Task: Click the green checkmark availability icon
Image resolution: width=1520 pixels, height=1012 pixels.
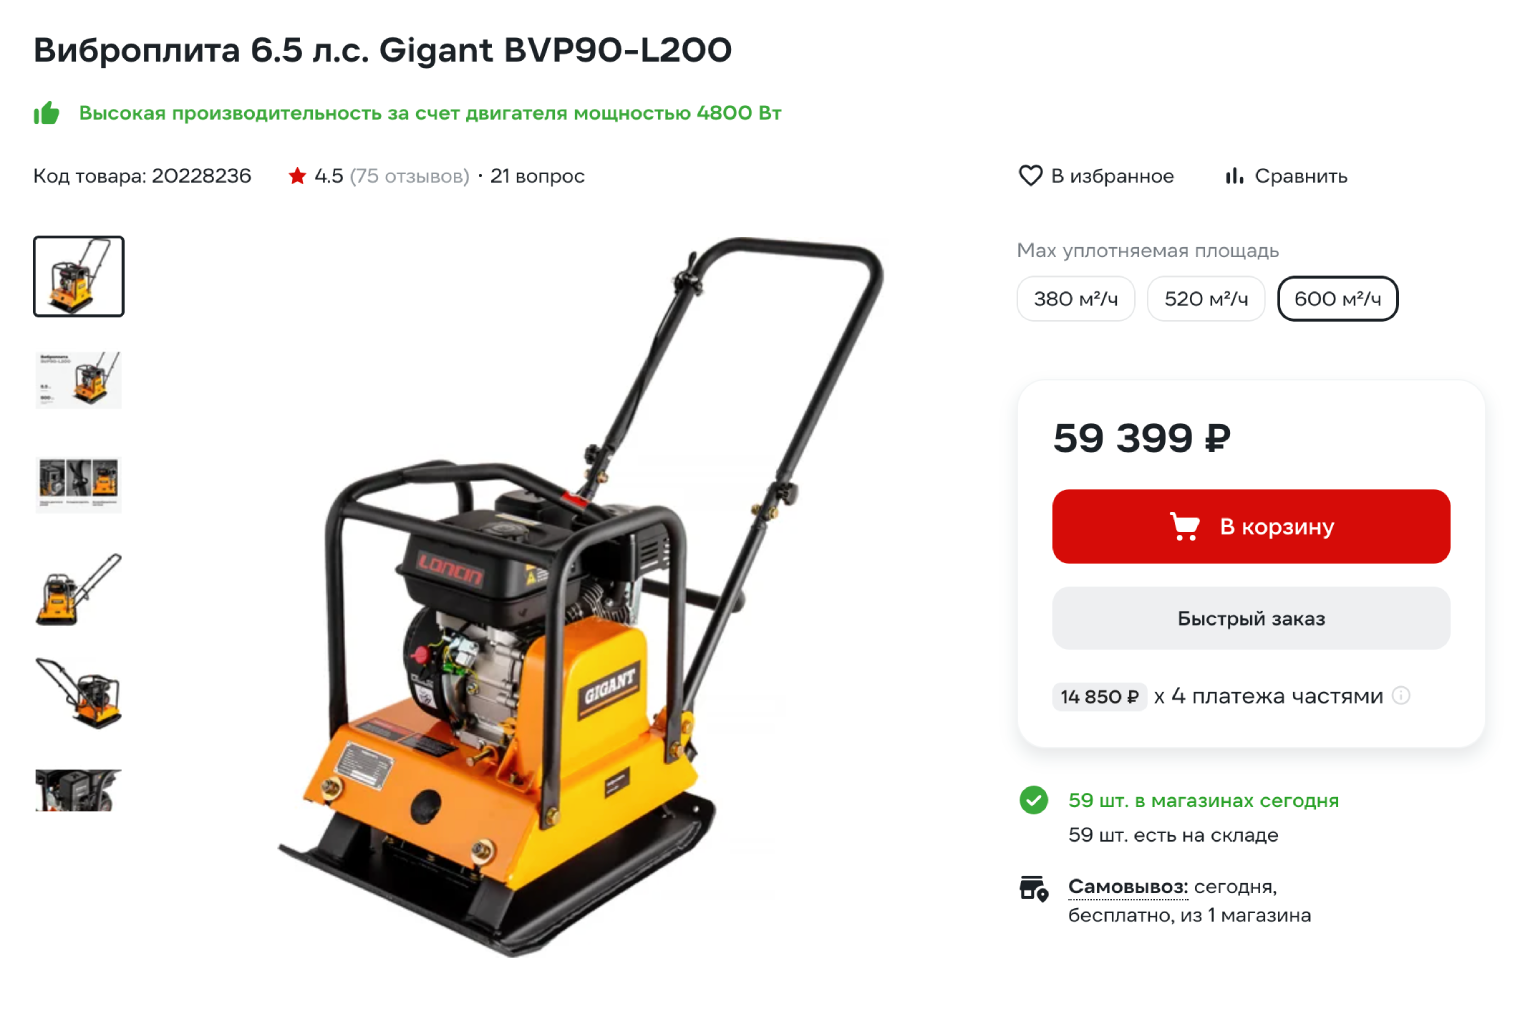Action: pos(1033,800)
